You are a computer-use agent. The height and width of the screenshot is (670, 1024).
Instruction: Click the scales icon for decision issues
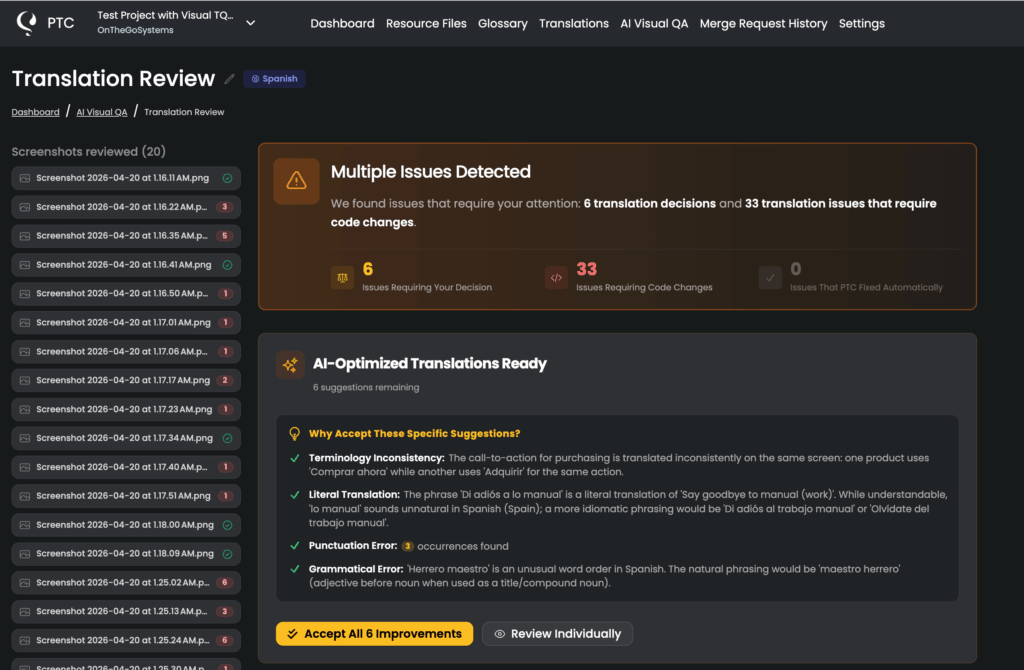click(x=342, y=278)
